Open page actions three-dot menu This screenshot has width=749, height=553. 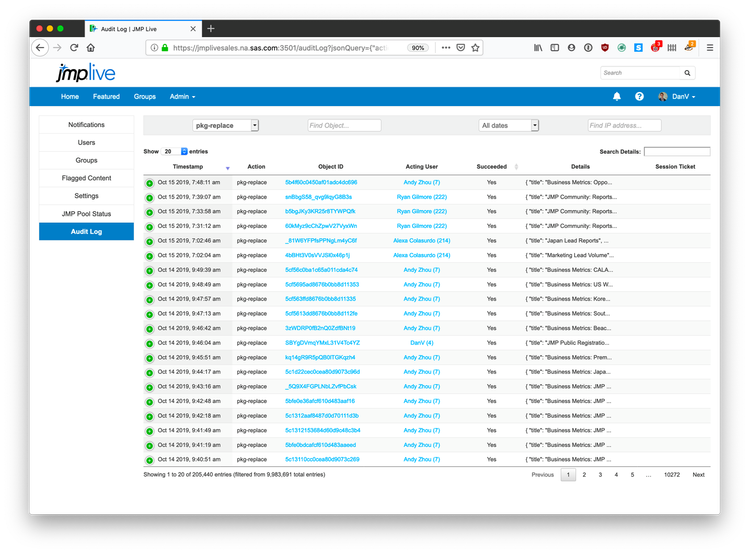click(446, 48)
